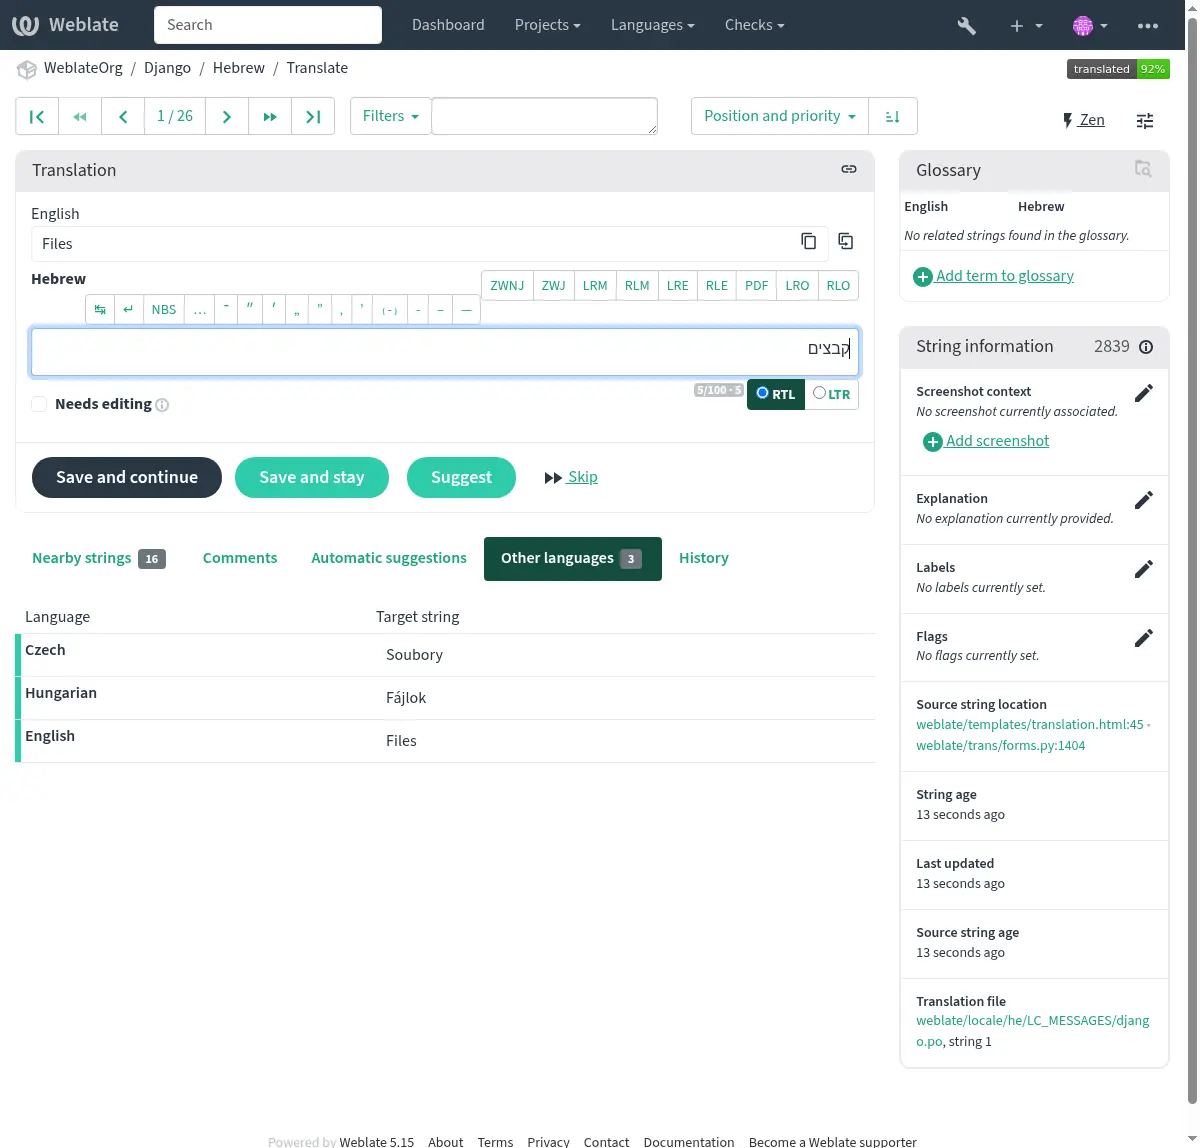Image resolution: width=1200 pixels, height=1148 pixels.
Task: Open Automatic suggestions tab
Action: pyautogui.click(x=389, y=558)
